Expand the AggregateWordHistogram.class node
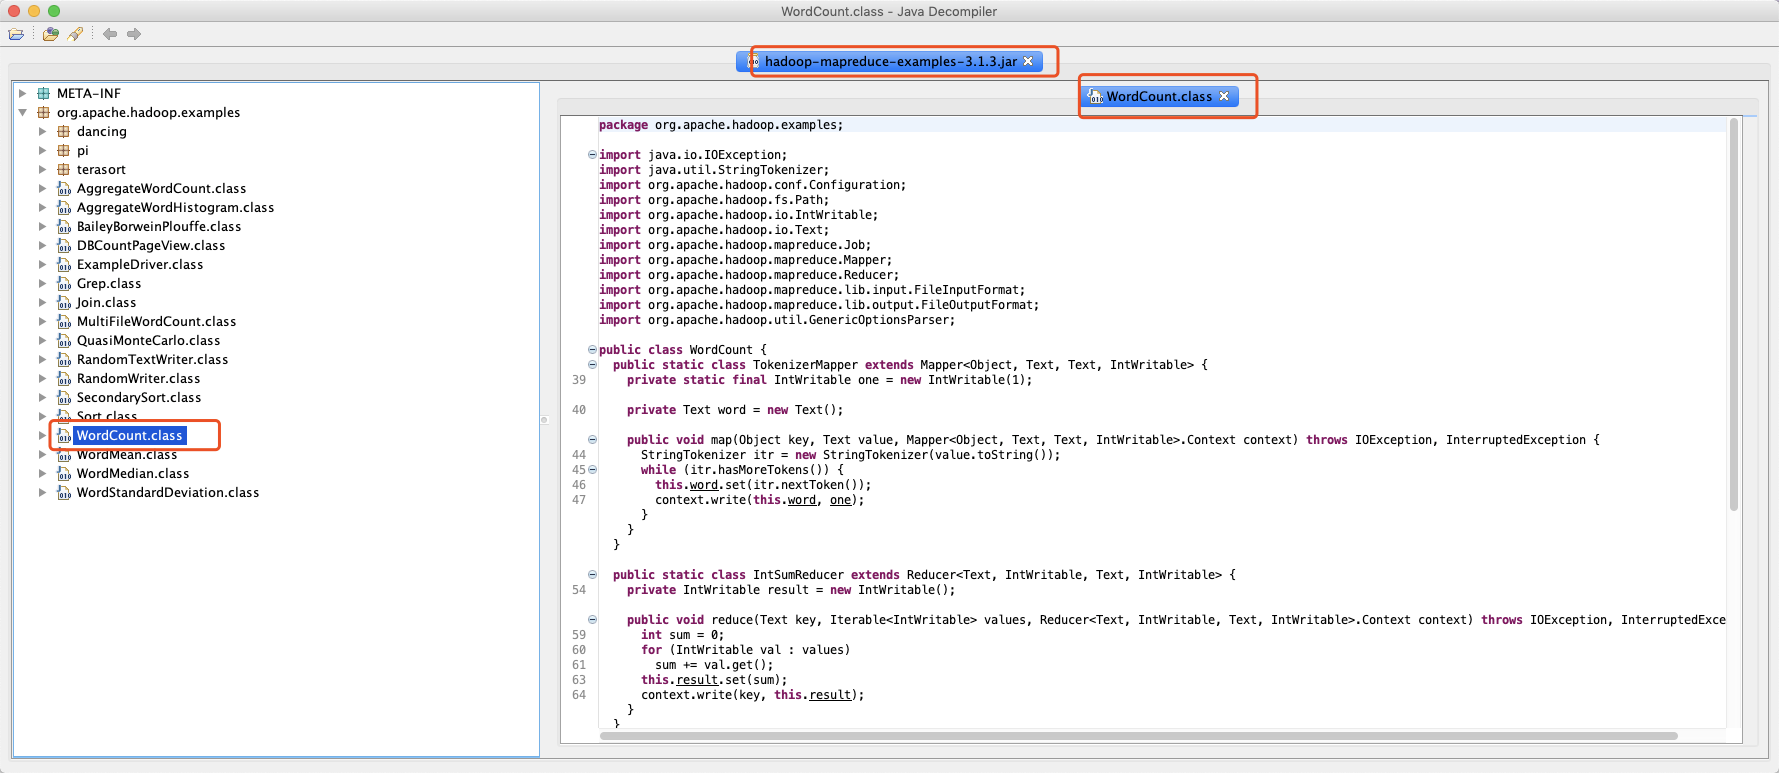The height and width of the screenshot is (773, 1779). coord(42,207)
